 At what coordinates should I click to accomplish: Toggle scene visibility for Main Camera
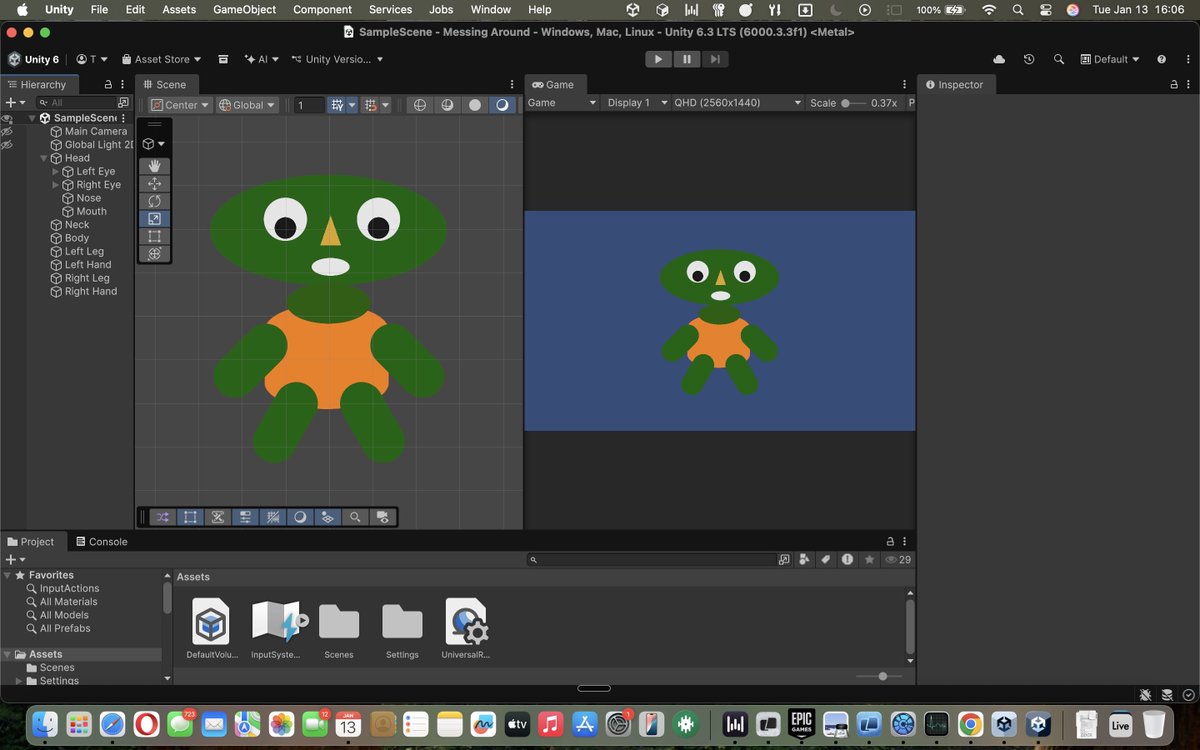tap(7, 131)
